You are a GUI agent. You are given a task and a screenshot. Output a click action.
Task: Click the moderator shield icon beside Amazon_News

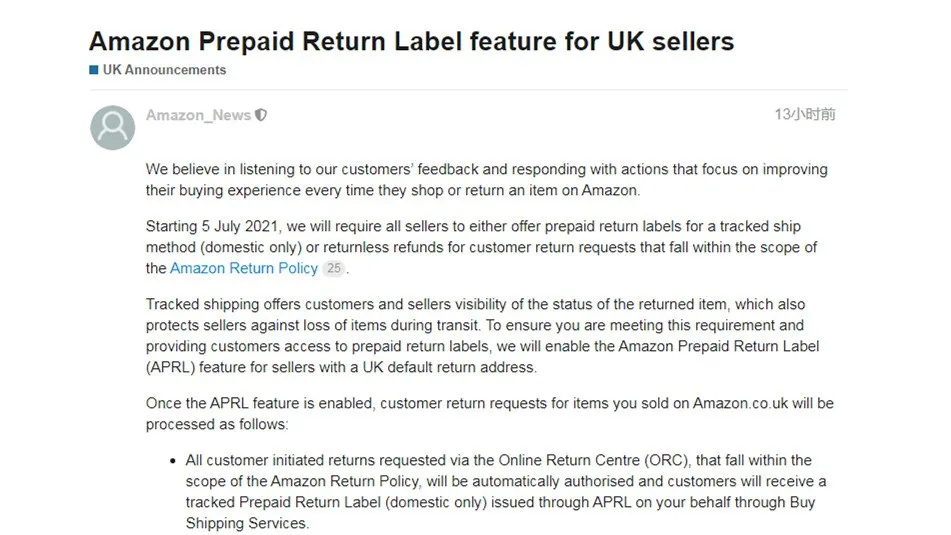click(x=261, y=115)
